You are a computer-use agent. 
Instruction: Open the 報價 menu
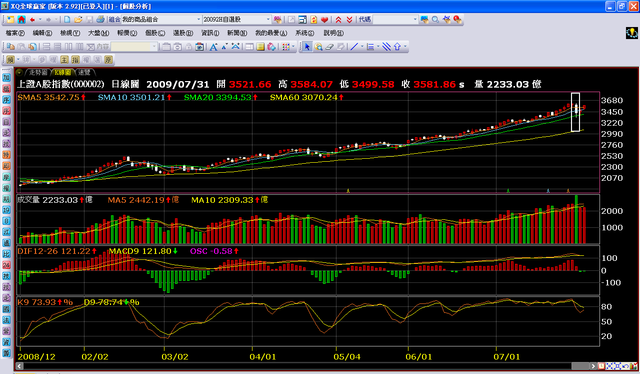(127, 33)
